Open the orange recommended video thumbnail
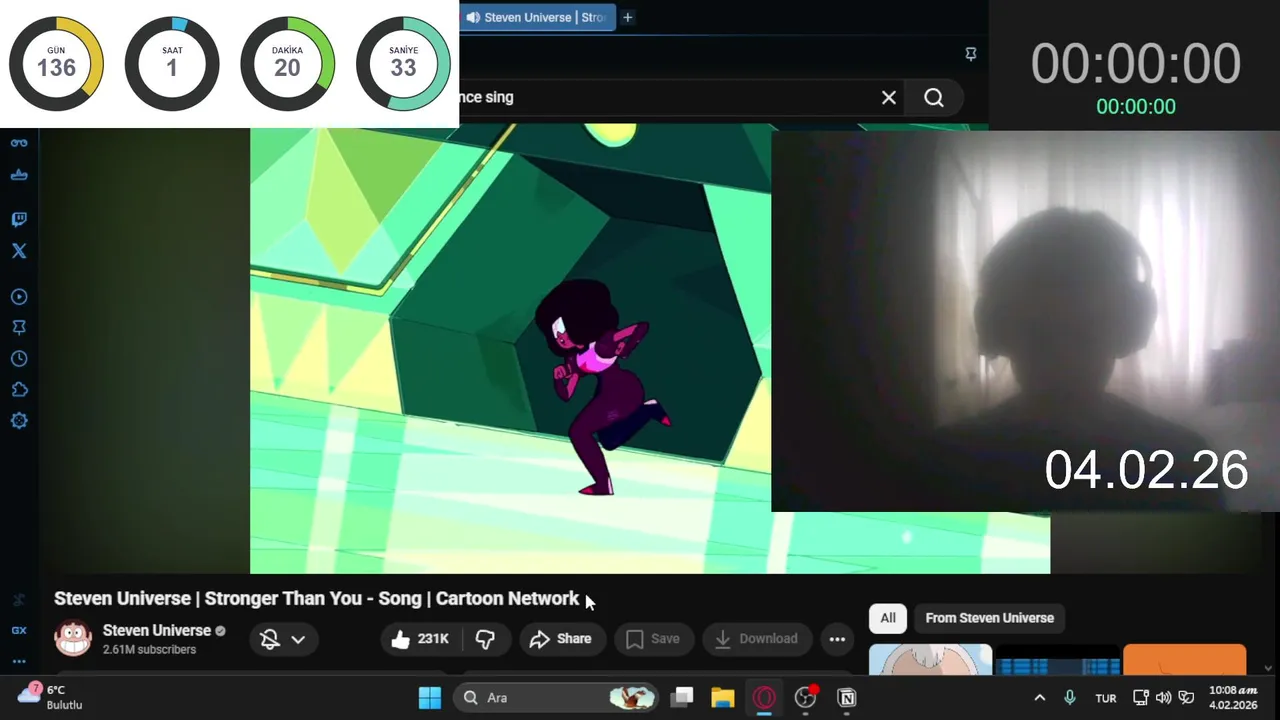This screenshot has height=720, width=1280. pos(1184,660)
